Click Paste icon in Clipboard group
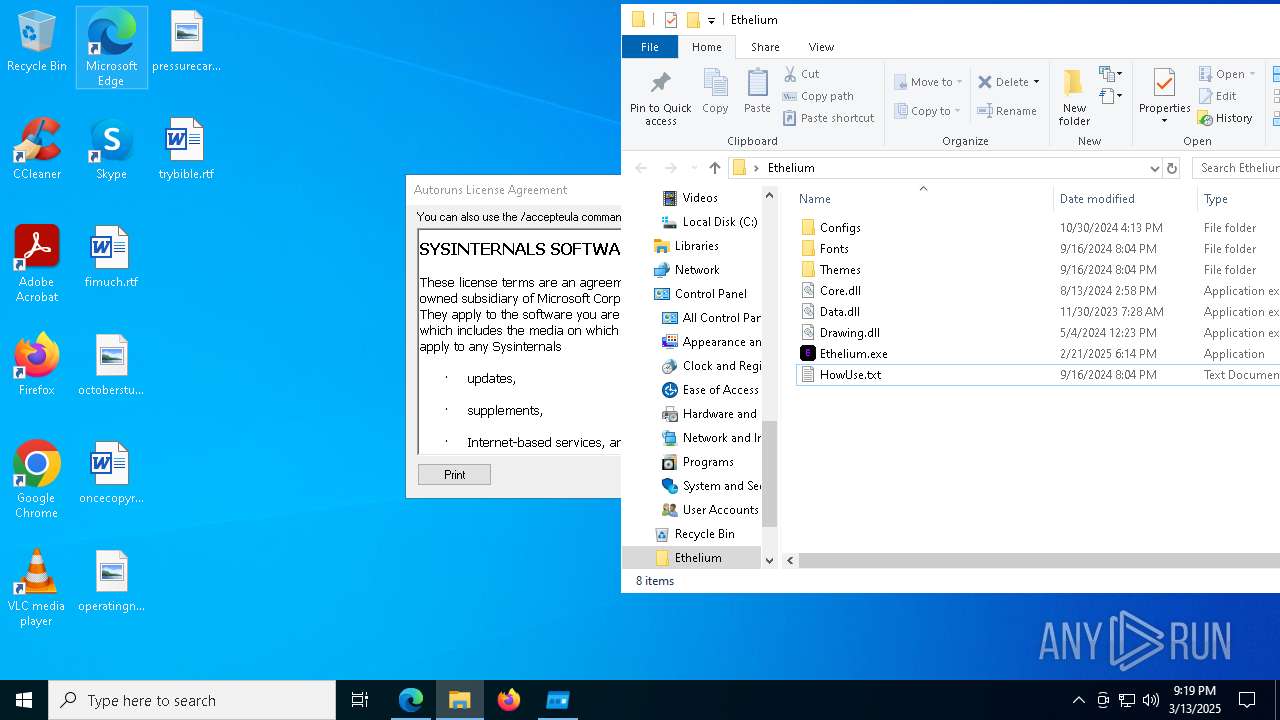 click(757, 91)
